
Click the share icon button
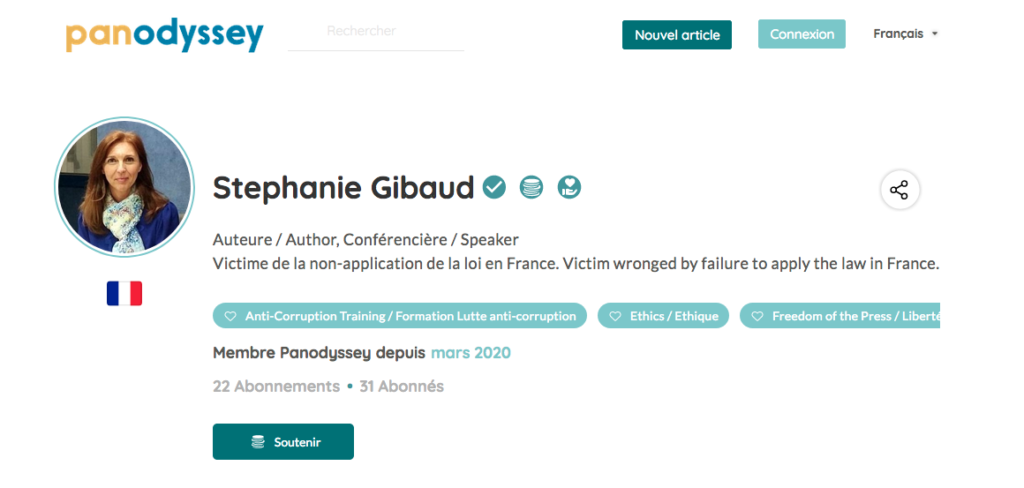[899, 190]
